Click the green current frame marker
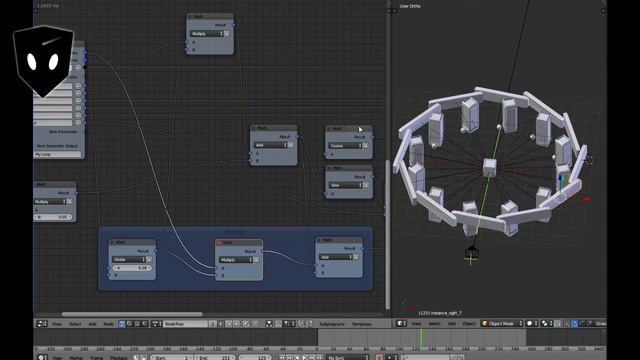The height and width of the screenshot is (360, 640). (x=421, y=338)
